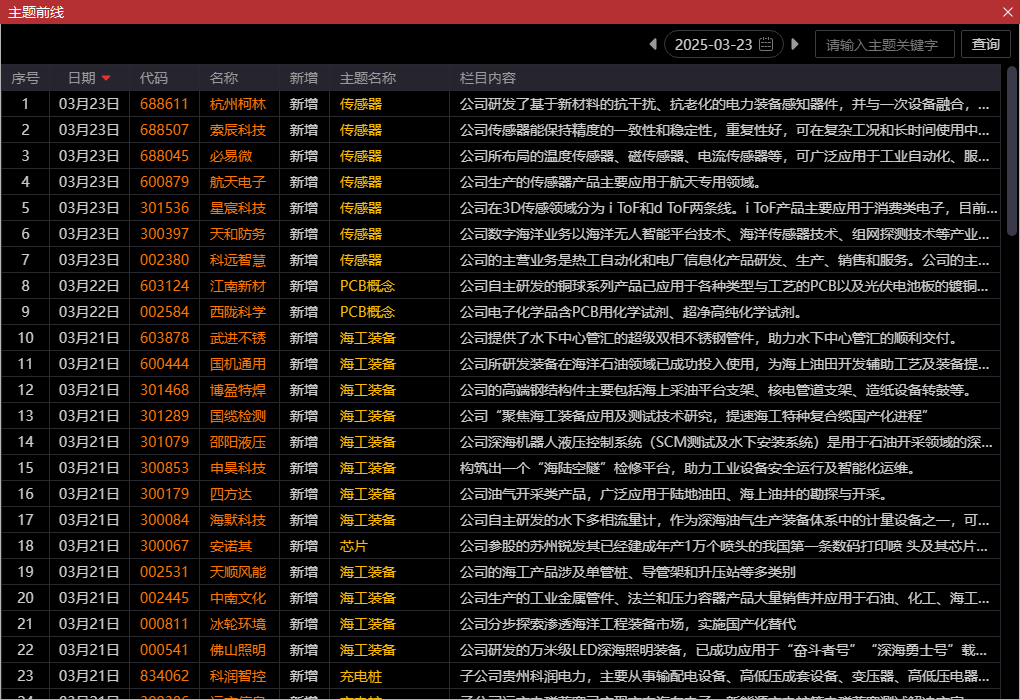Screen dimensions: 1020x700
Task: Open stock 佛山照明
Action: 237,651
